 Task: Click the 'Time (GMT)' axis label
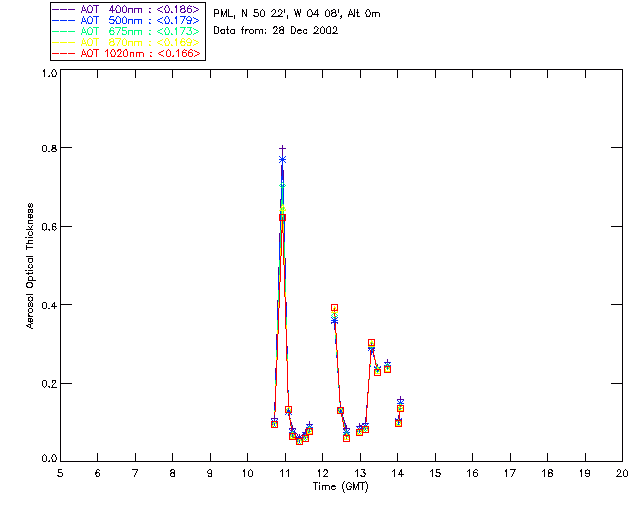tap(340, 487)
